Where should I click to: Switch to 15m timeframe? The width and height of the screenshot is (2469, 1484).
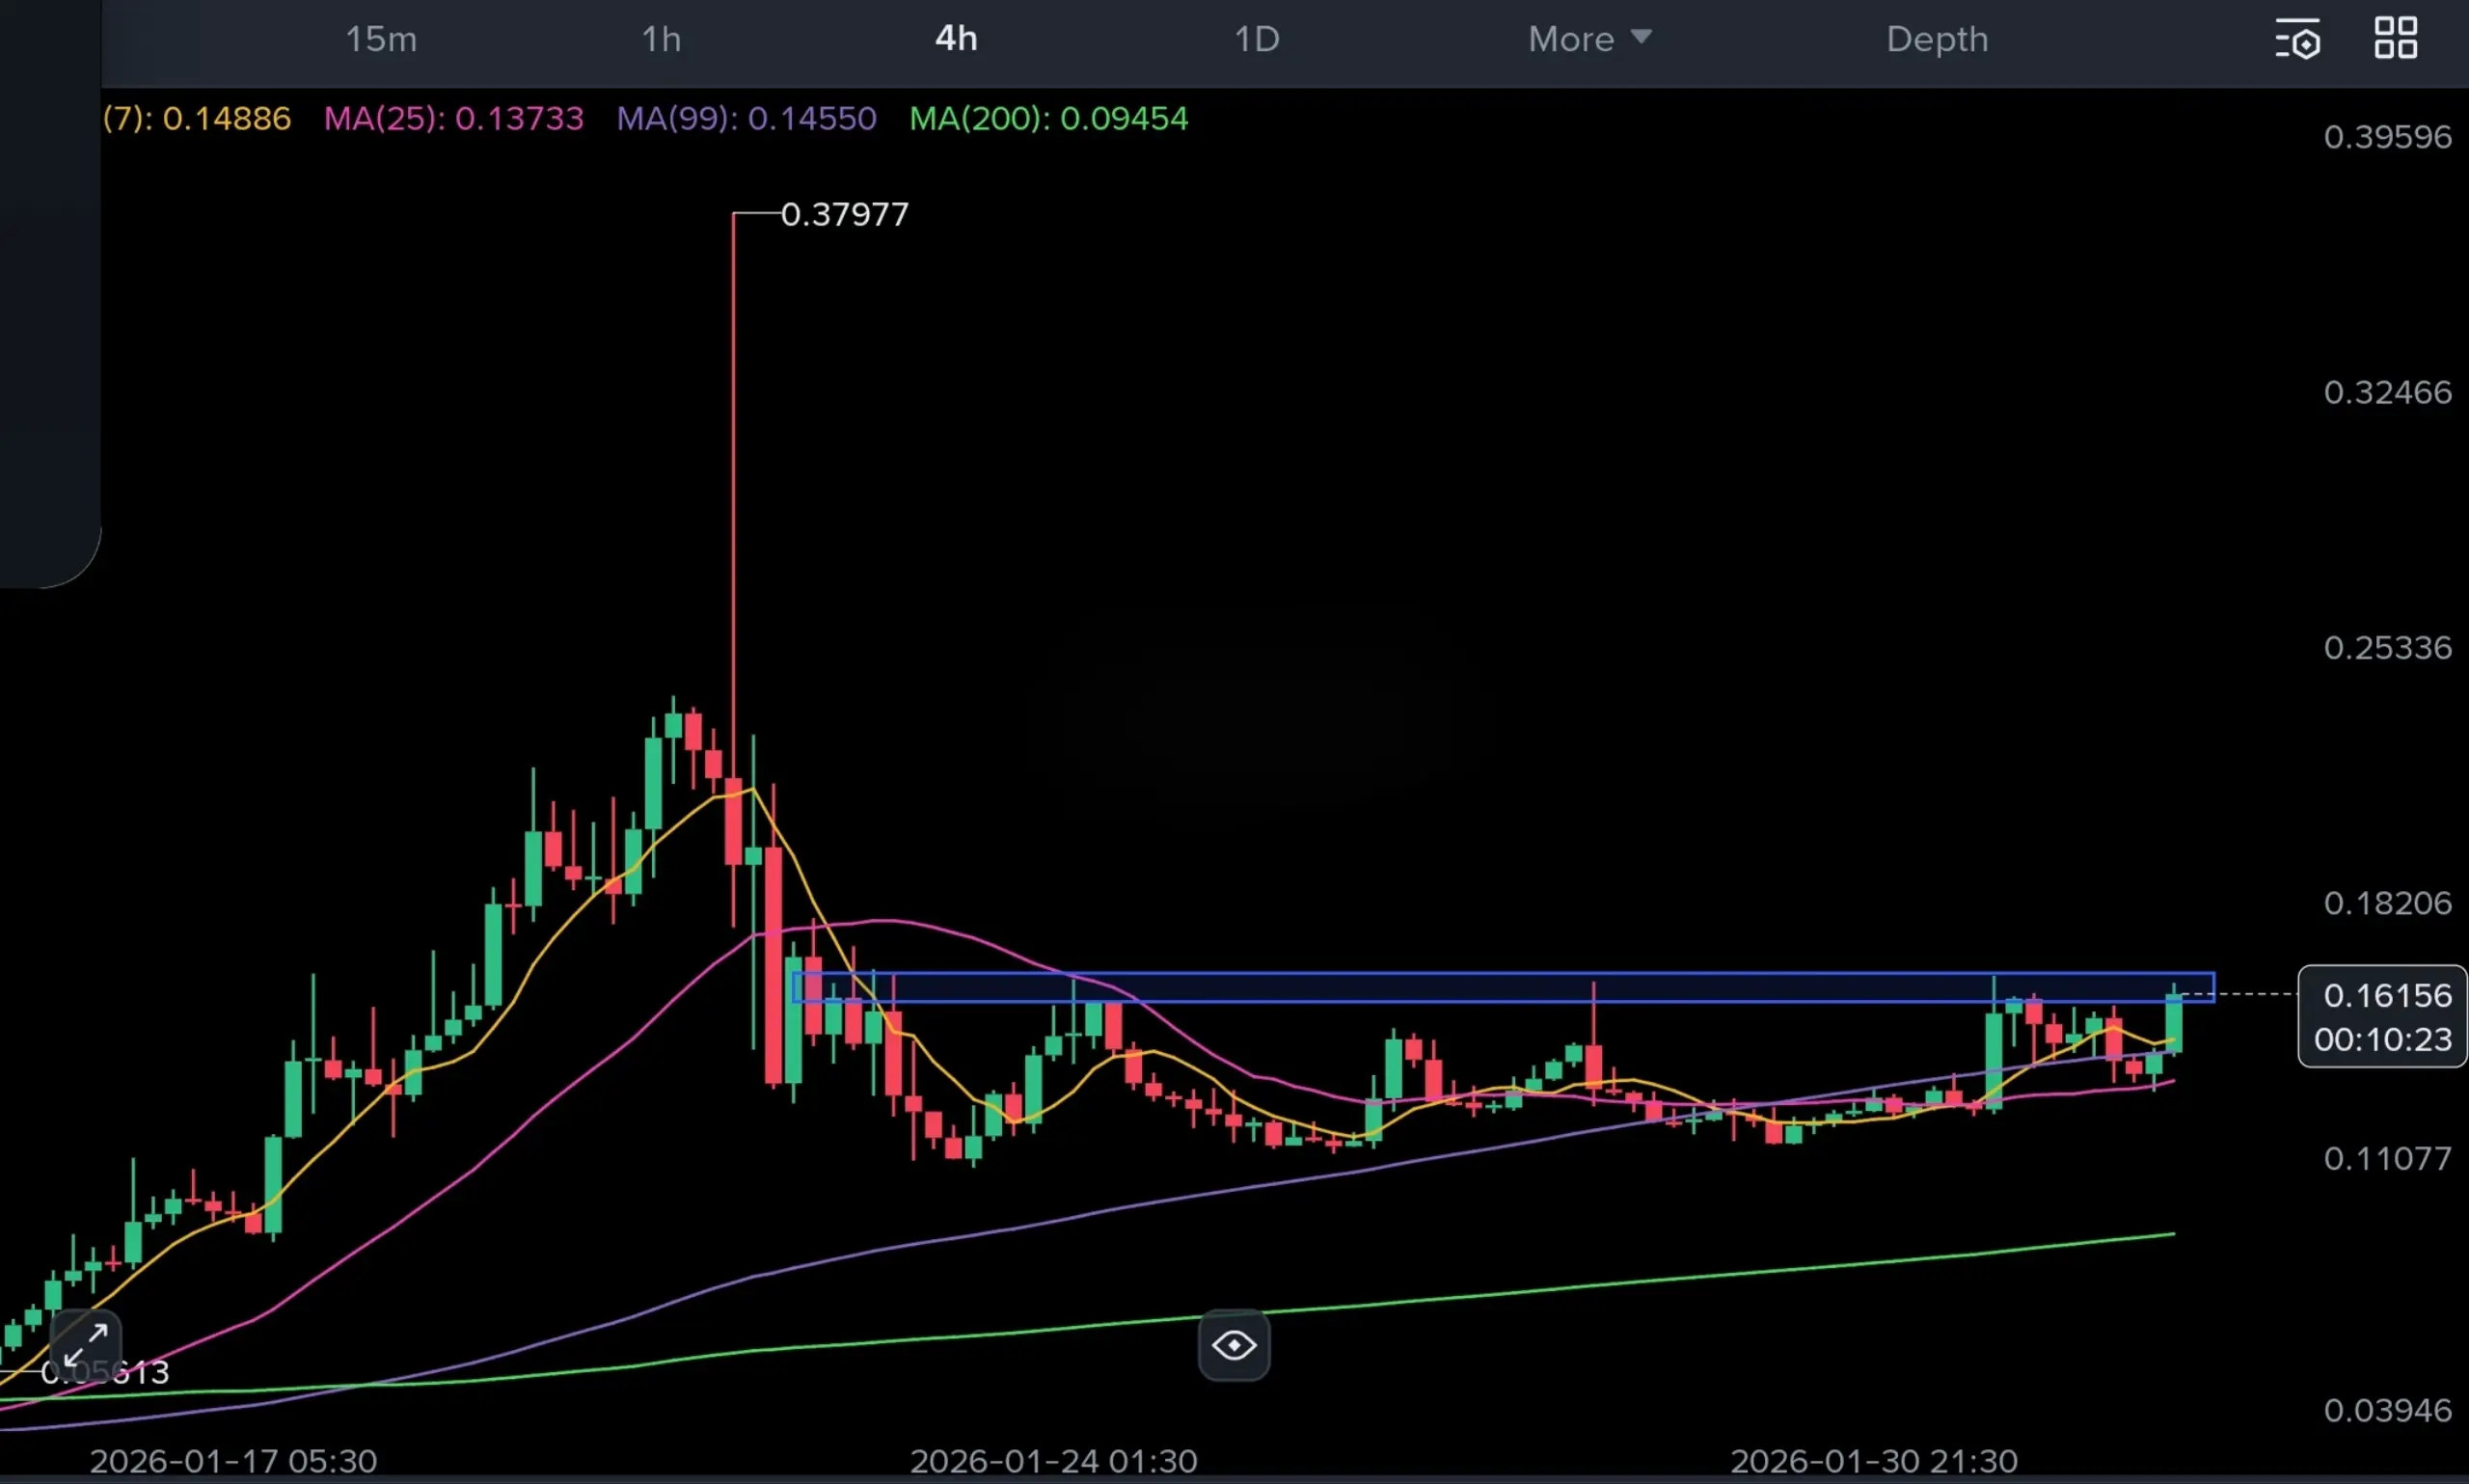381,39
